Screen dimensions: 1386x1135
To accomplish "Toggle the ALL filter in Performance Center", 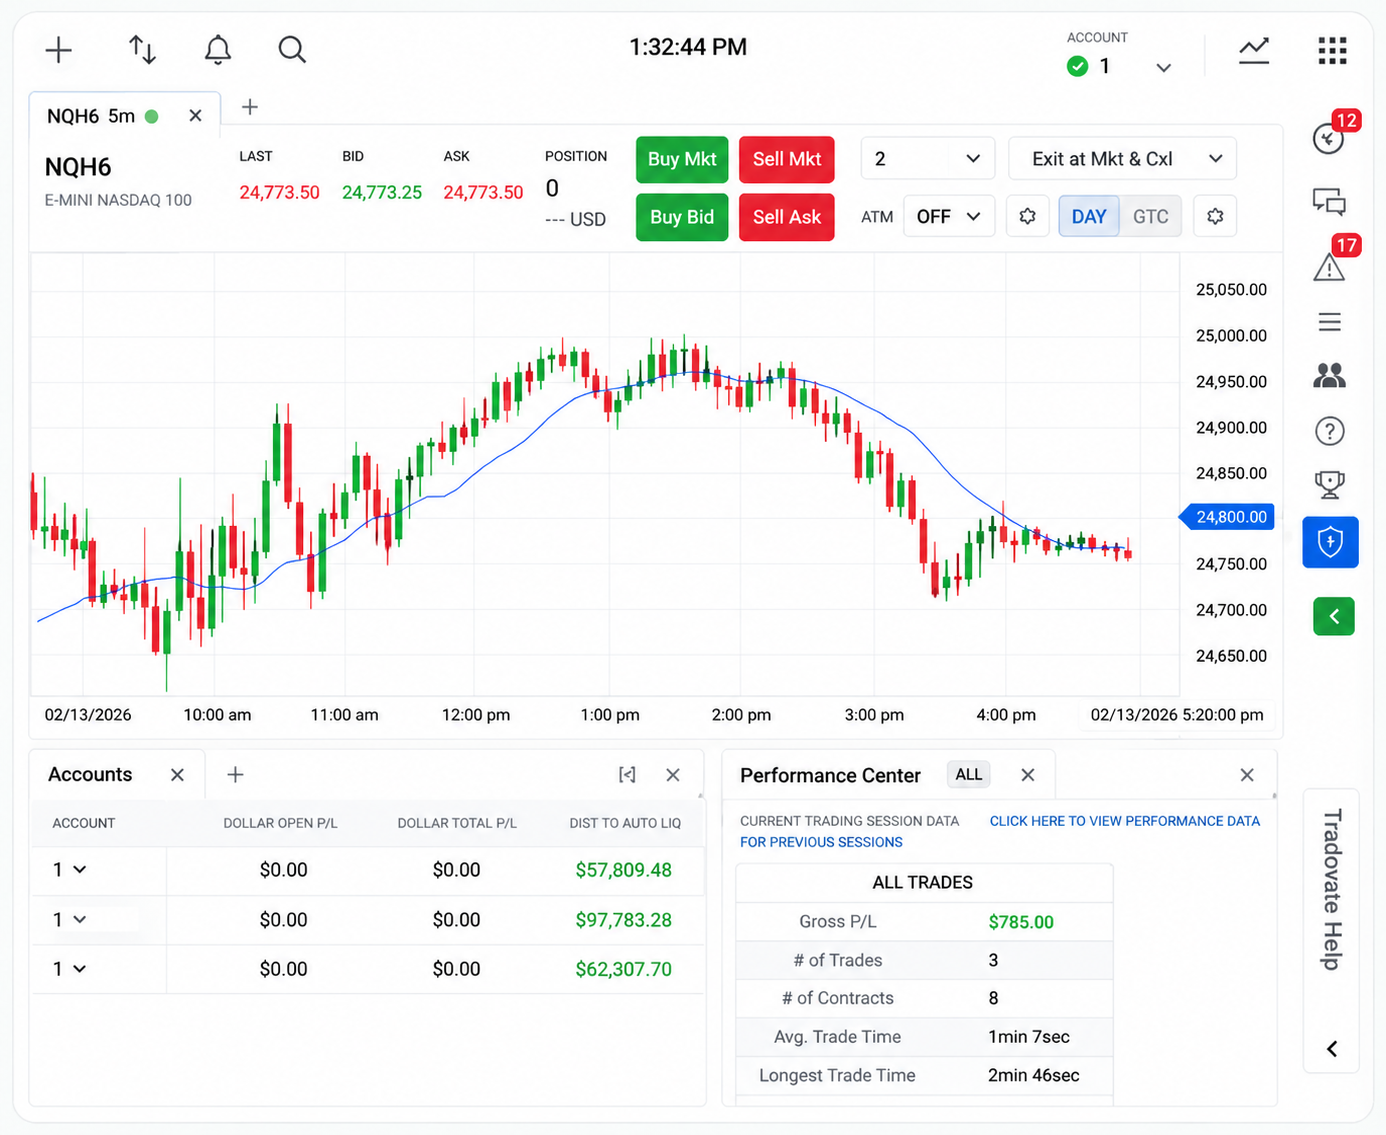I will [x=968, y=774].
